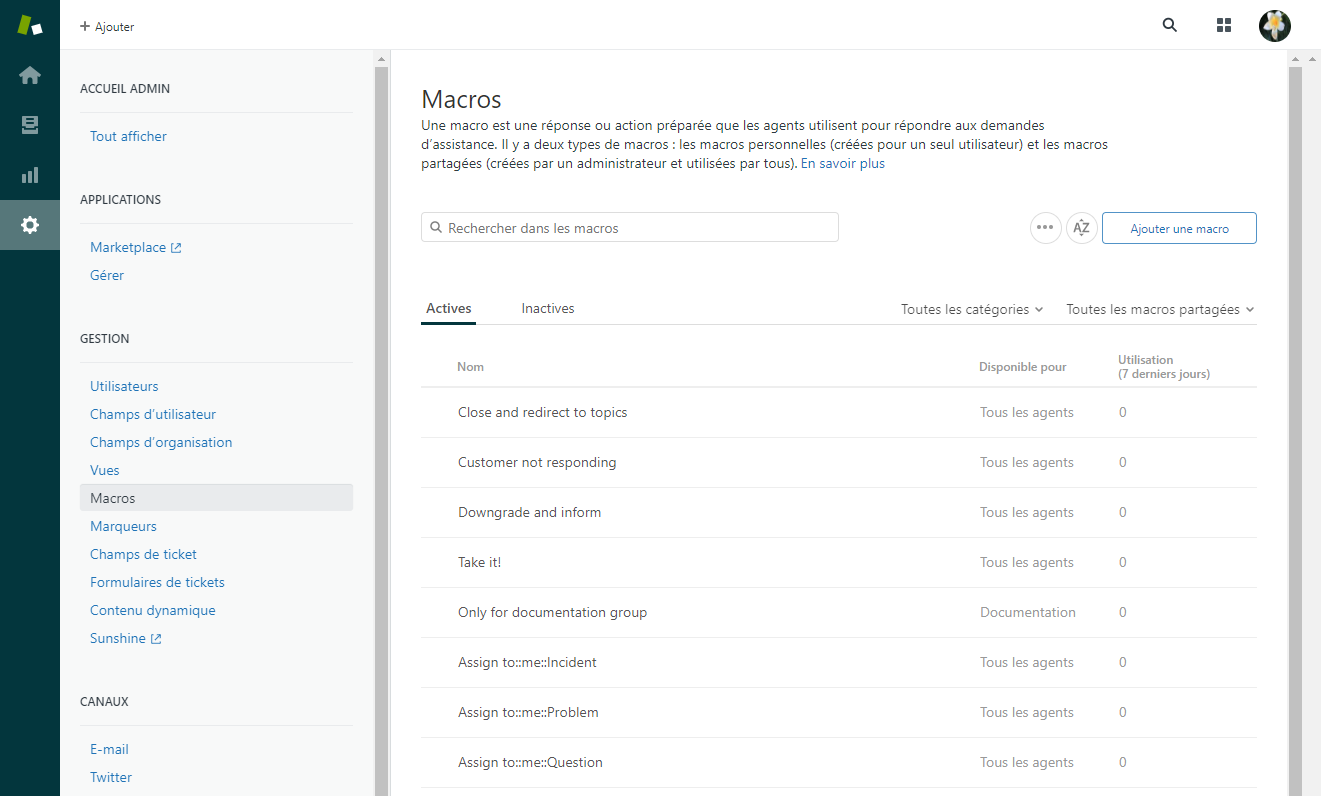The image size is (1321, 796).
Task: Expand Toutes les catégories dropdown
Action: [971, 310]
